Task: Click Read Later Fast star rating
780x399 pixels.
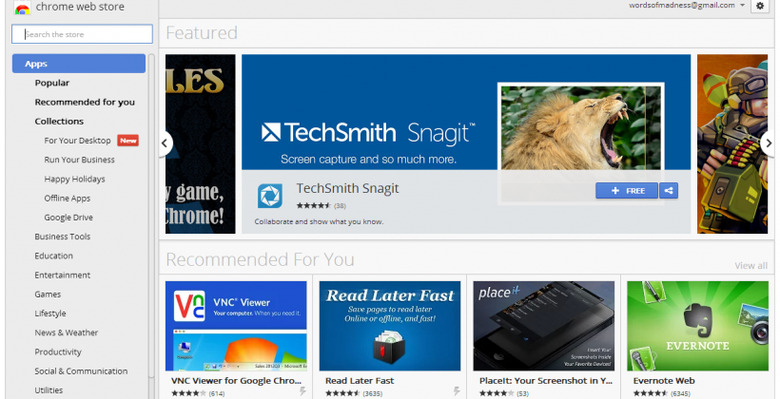Action: (342, 394)
